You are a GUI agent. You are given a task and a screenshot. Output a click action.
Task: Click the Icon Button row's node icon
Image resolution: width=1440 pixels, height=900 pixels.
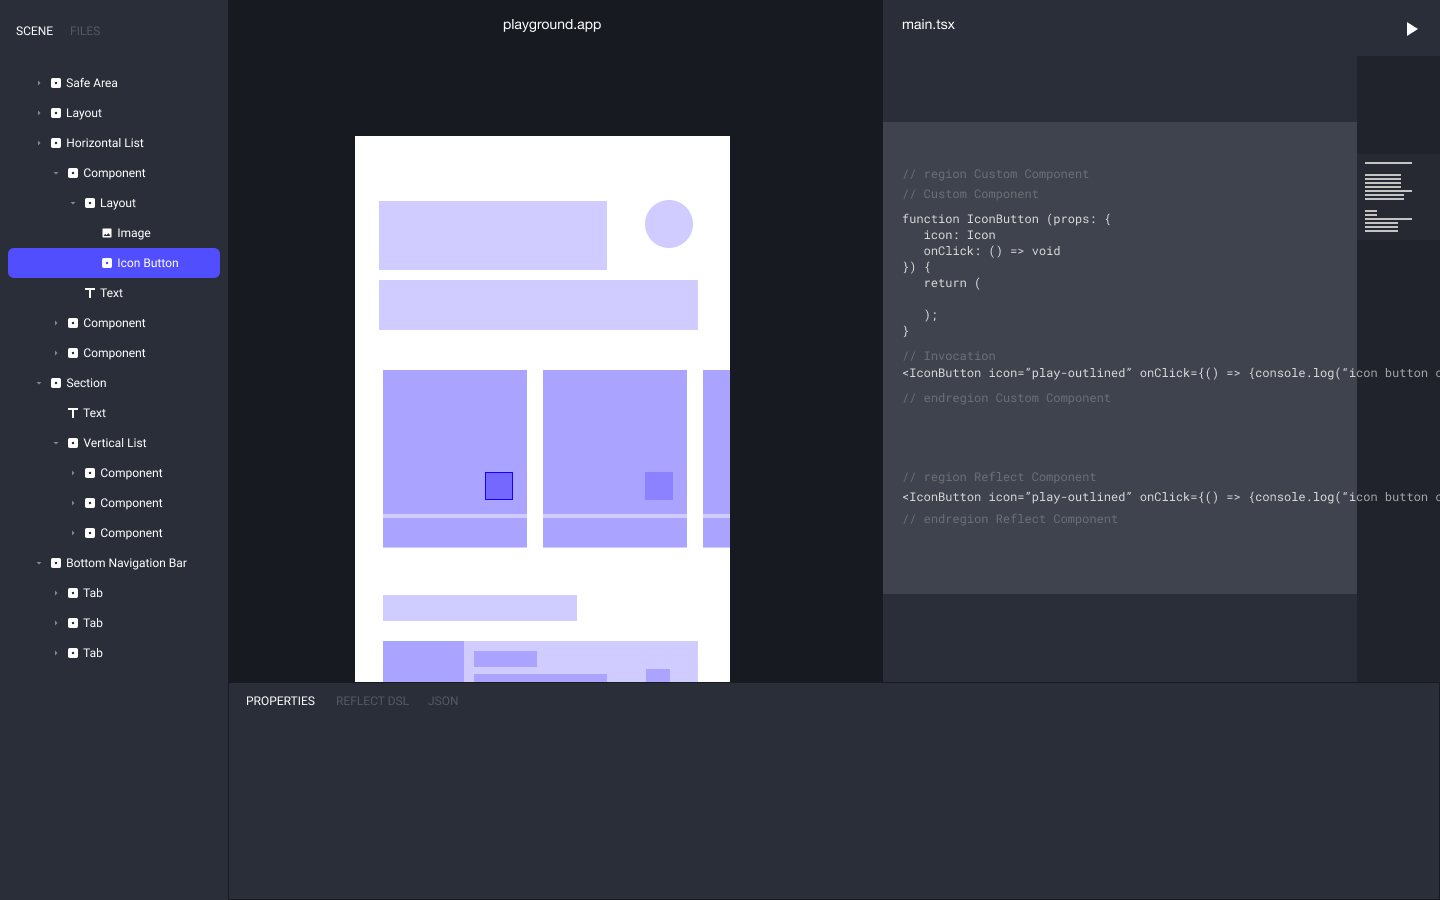[x=107, y=263]
